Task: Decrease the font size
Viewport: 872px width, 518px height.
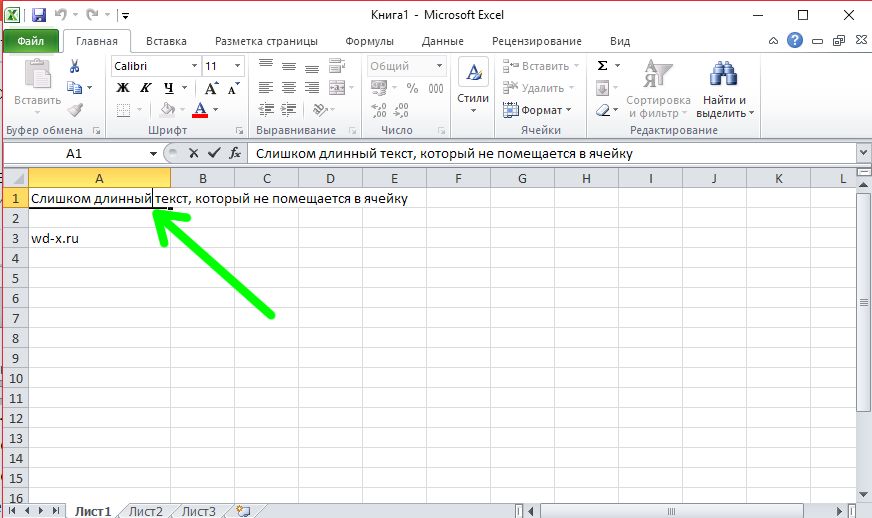Action: [234, 88]
